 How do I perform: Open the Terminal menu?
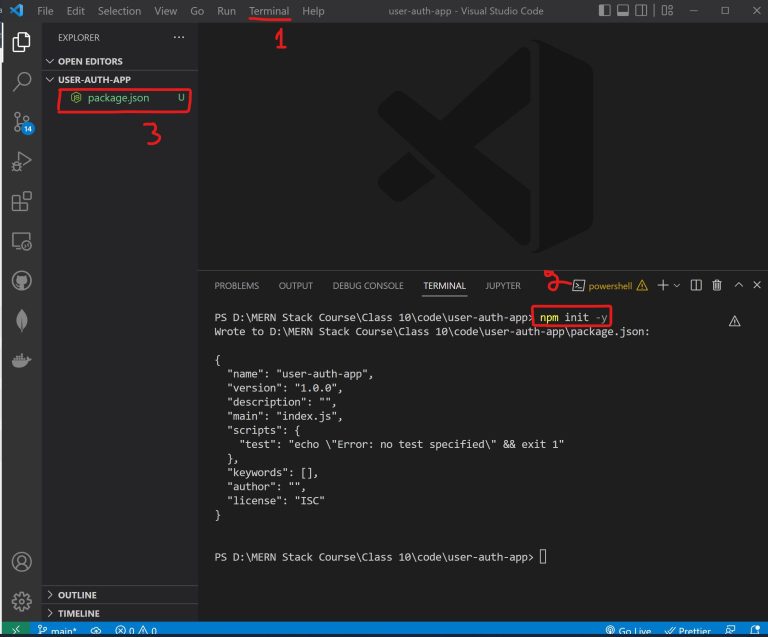pos(269,11)
